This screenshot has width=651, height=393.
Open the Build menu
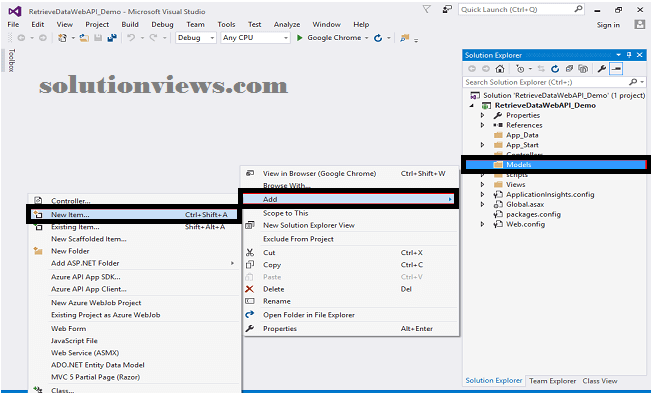(130, 24)
